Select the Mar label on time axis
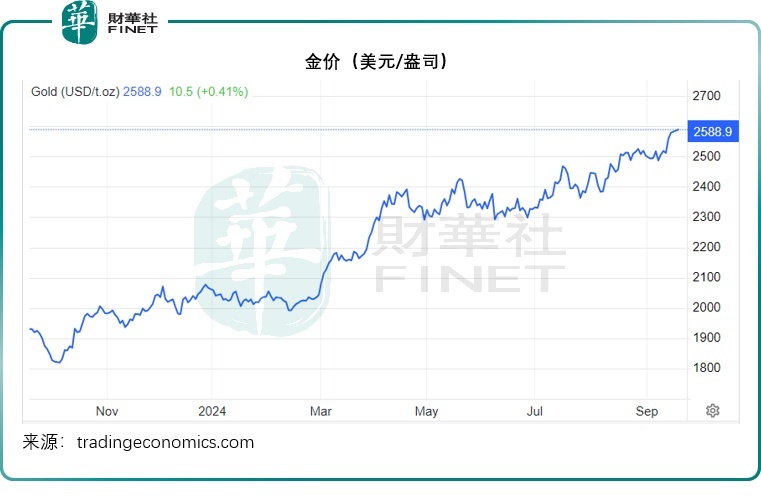761x501 pixels. pos(320,411)
